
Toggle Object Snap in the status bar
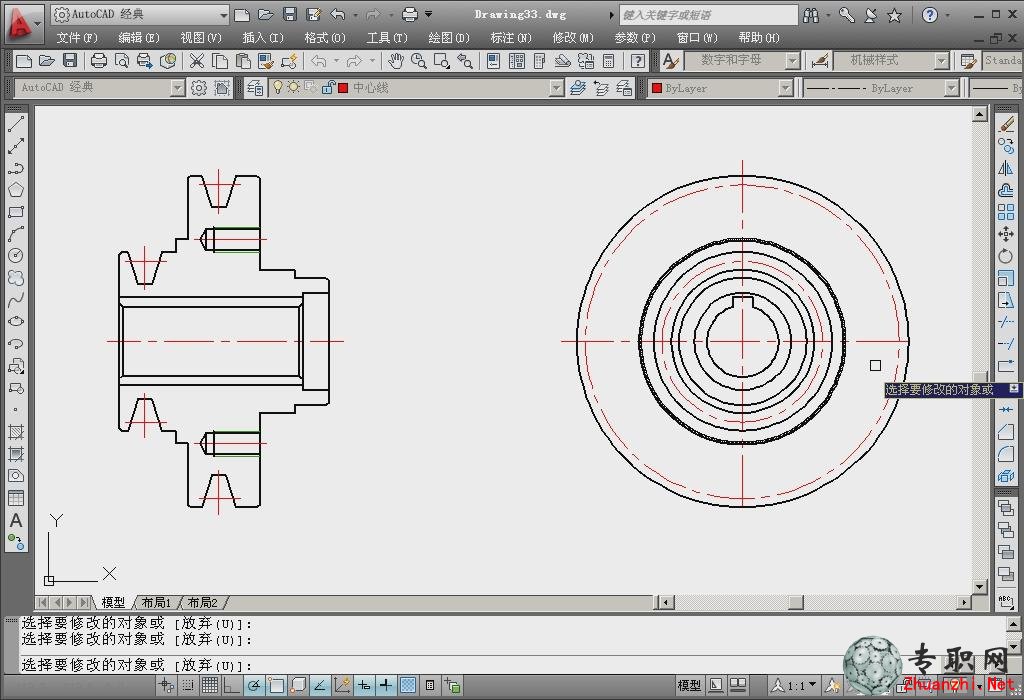[276, 685]
